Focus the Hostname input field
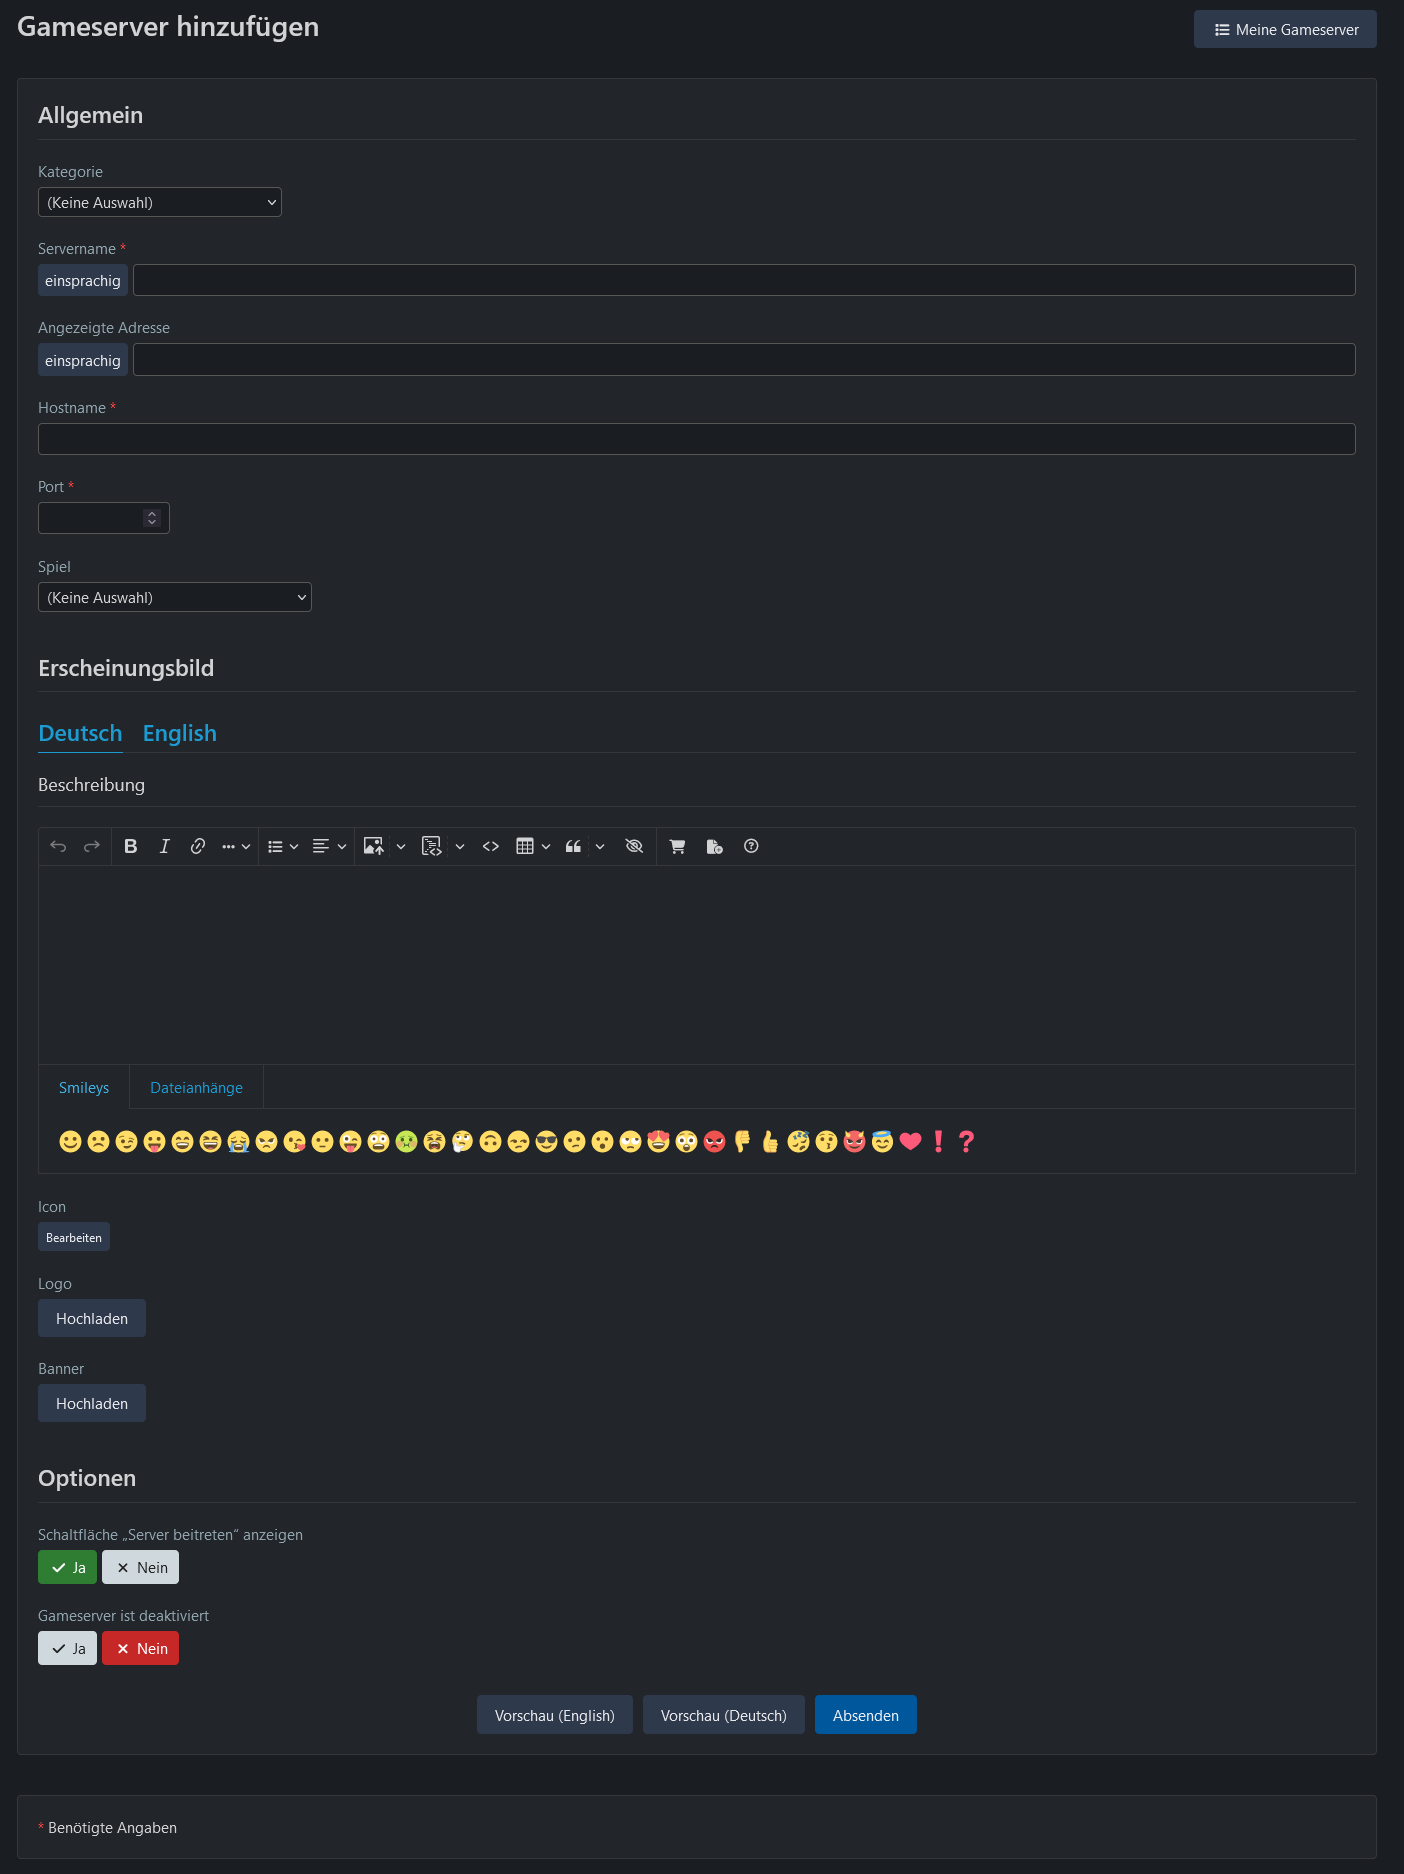 pyautogui.click(x=696, y=439)
